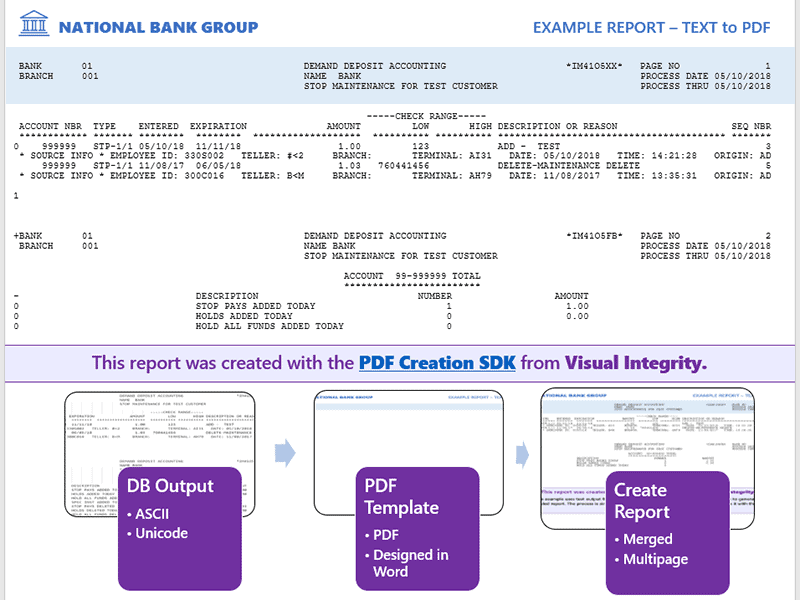Click the DESCRIPTION OR REASON column header
800x600 pixels.
tap(557, 126)
